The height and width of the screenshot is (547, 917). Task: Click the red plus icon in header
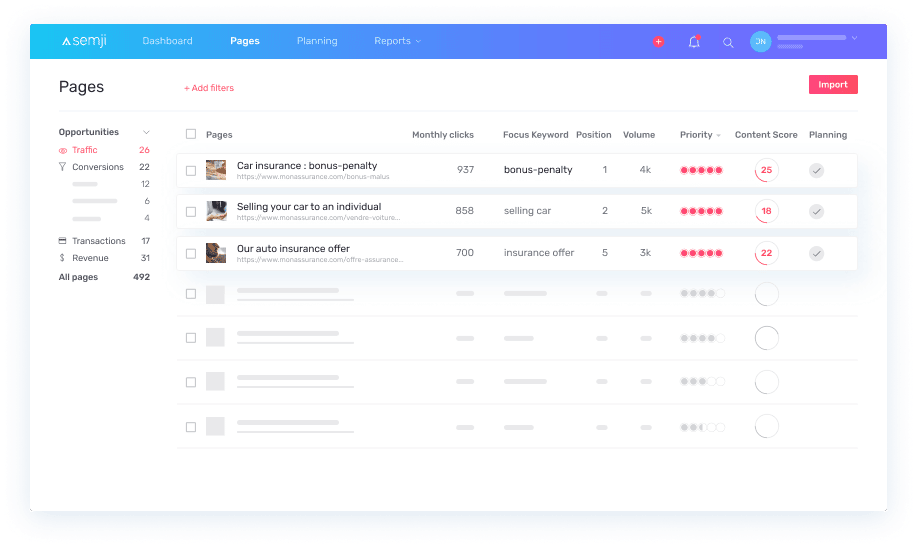659,42
